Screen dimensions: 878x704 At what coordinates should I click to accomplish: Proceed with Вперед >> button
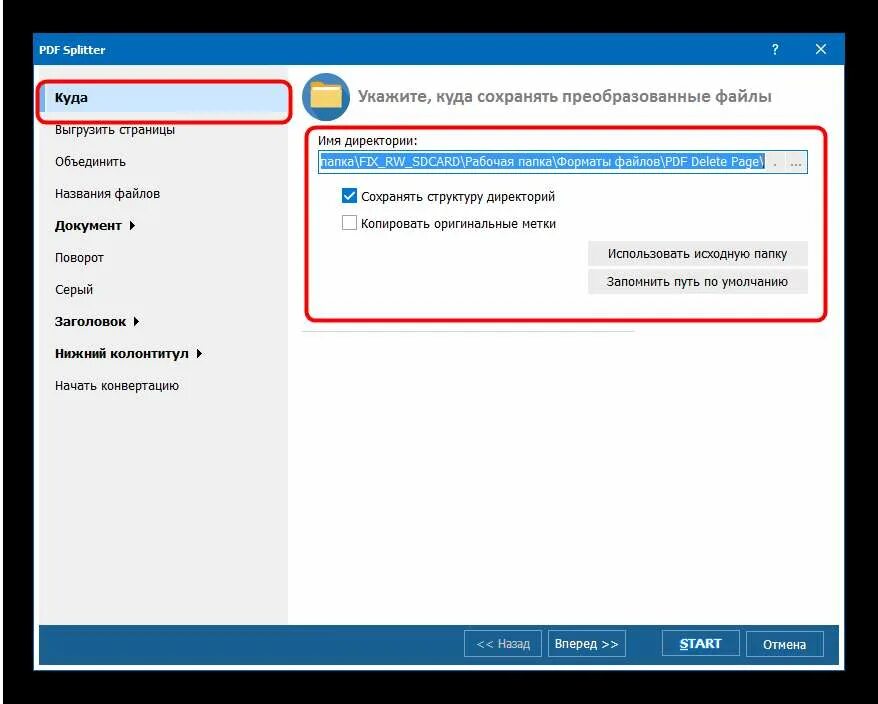coord(586,644)
